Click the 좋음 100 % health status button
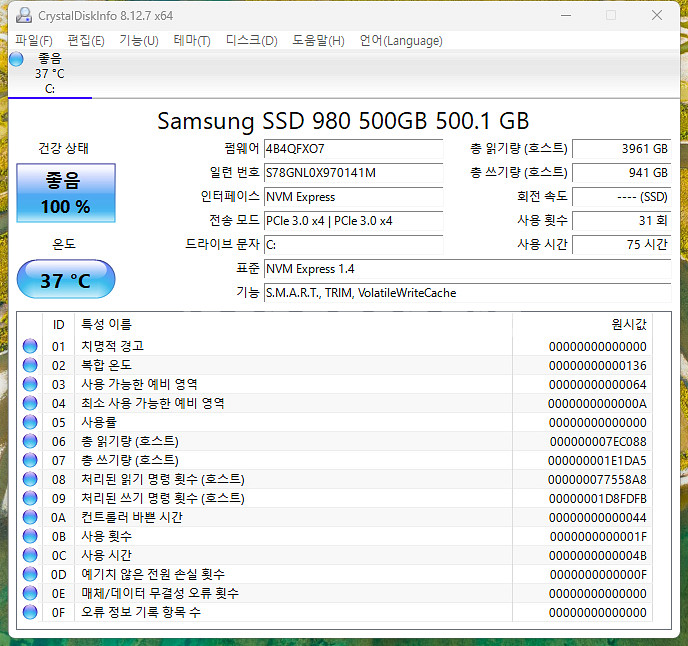688x646 pixels. pyautogui.click(x=66, y=193)
